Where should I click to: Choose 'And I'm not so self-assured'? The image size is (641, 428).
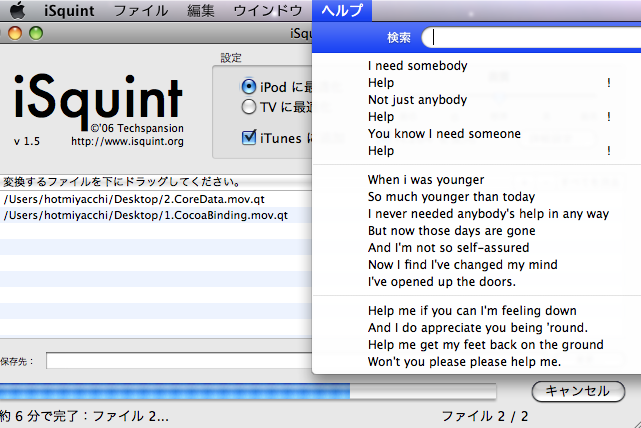[477, 247]
